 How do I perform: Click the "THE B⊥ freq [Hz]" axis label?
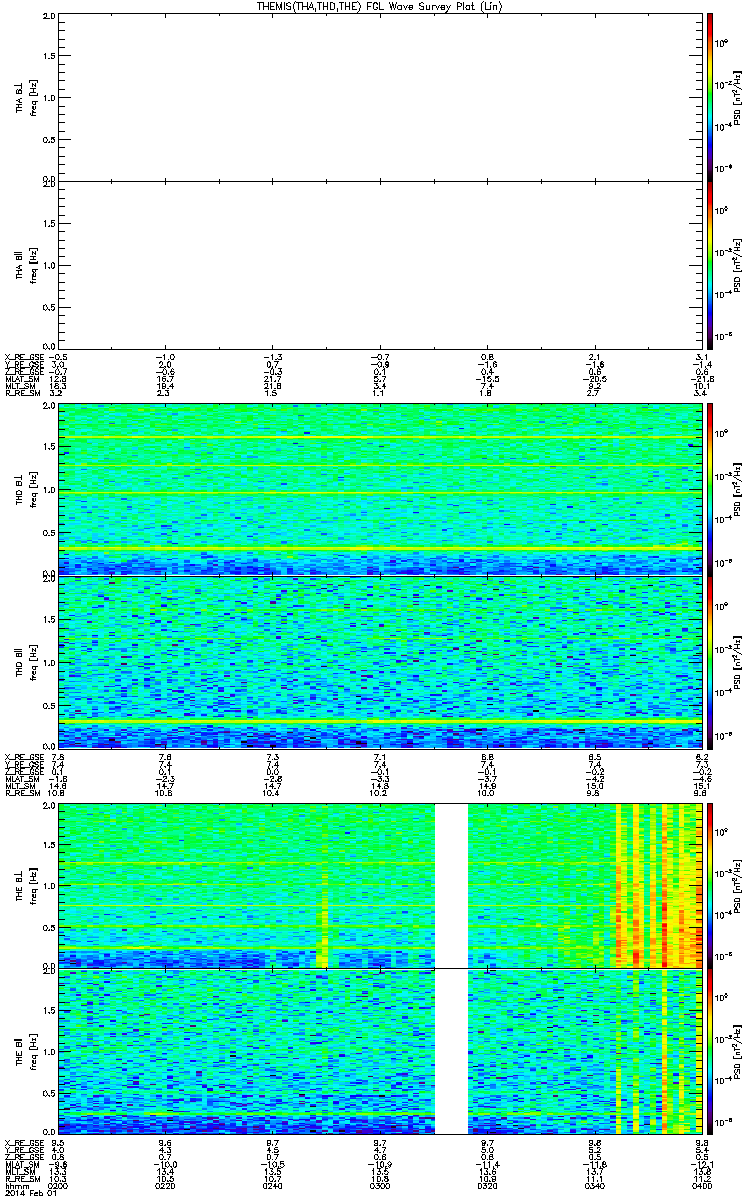point(26,884)
